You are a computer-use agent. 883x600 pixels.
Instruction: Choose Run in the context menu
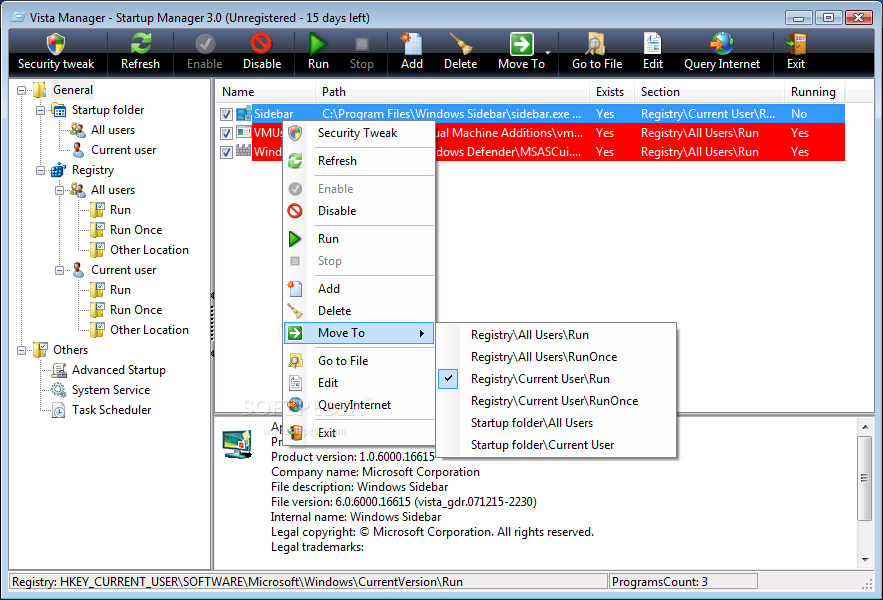tap(359, 239)
